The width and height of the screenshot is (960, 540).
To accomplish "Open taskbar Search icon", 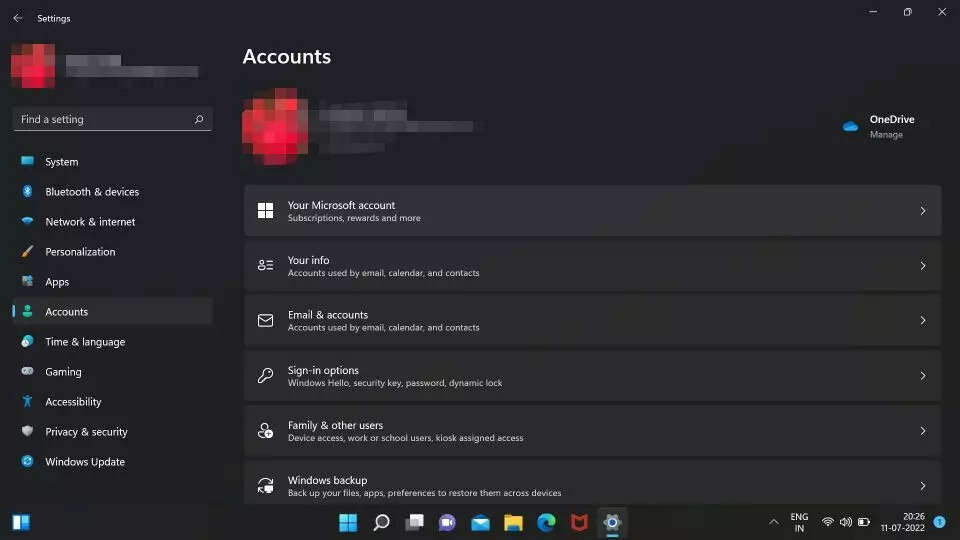I will pos(381,522).
